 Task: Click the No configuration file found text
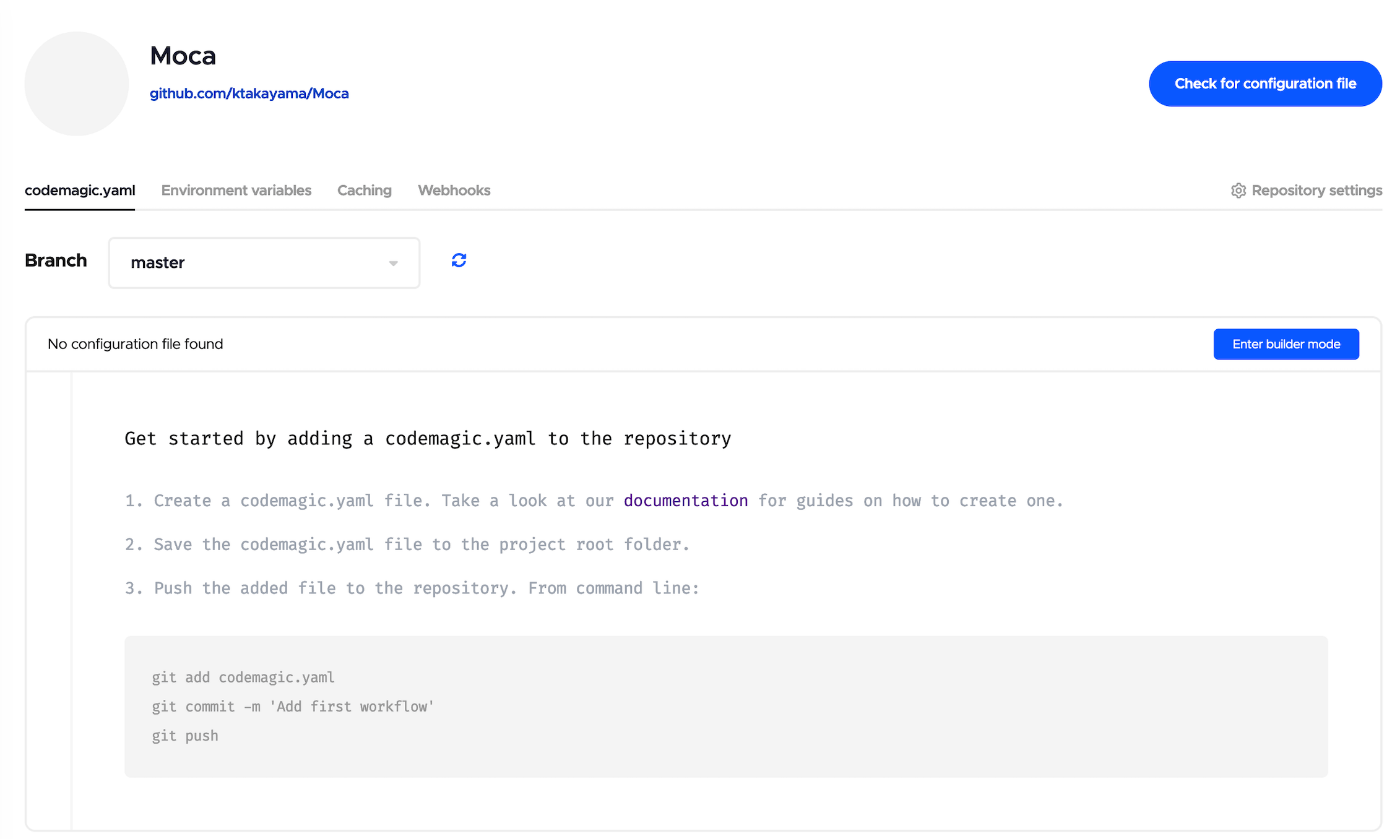coord(135,344)
